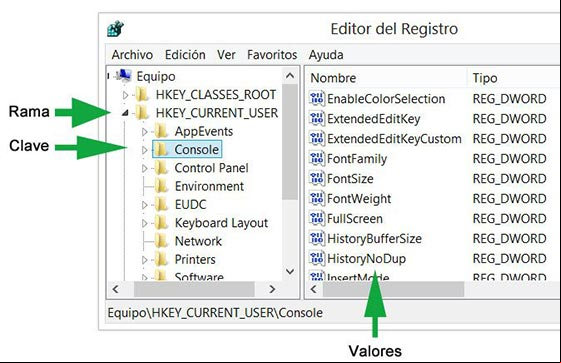Expand the Console key
This screenshot has height=363, width=561.
click(144, 150)
